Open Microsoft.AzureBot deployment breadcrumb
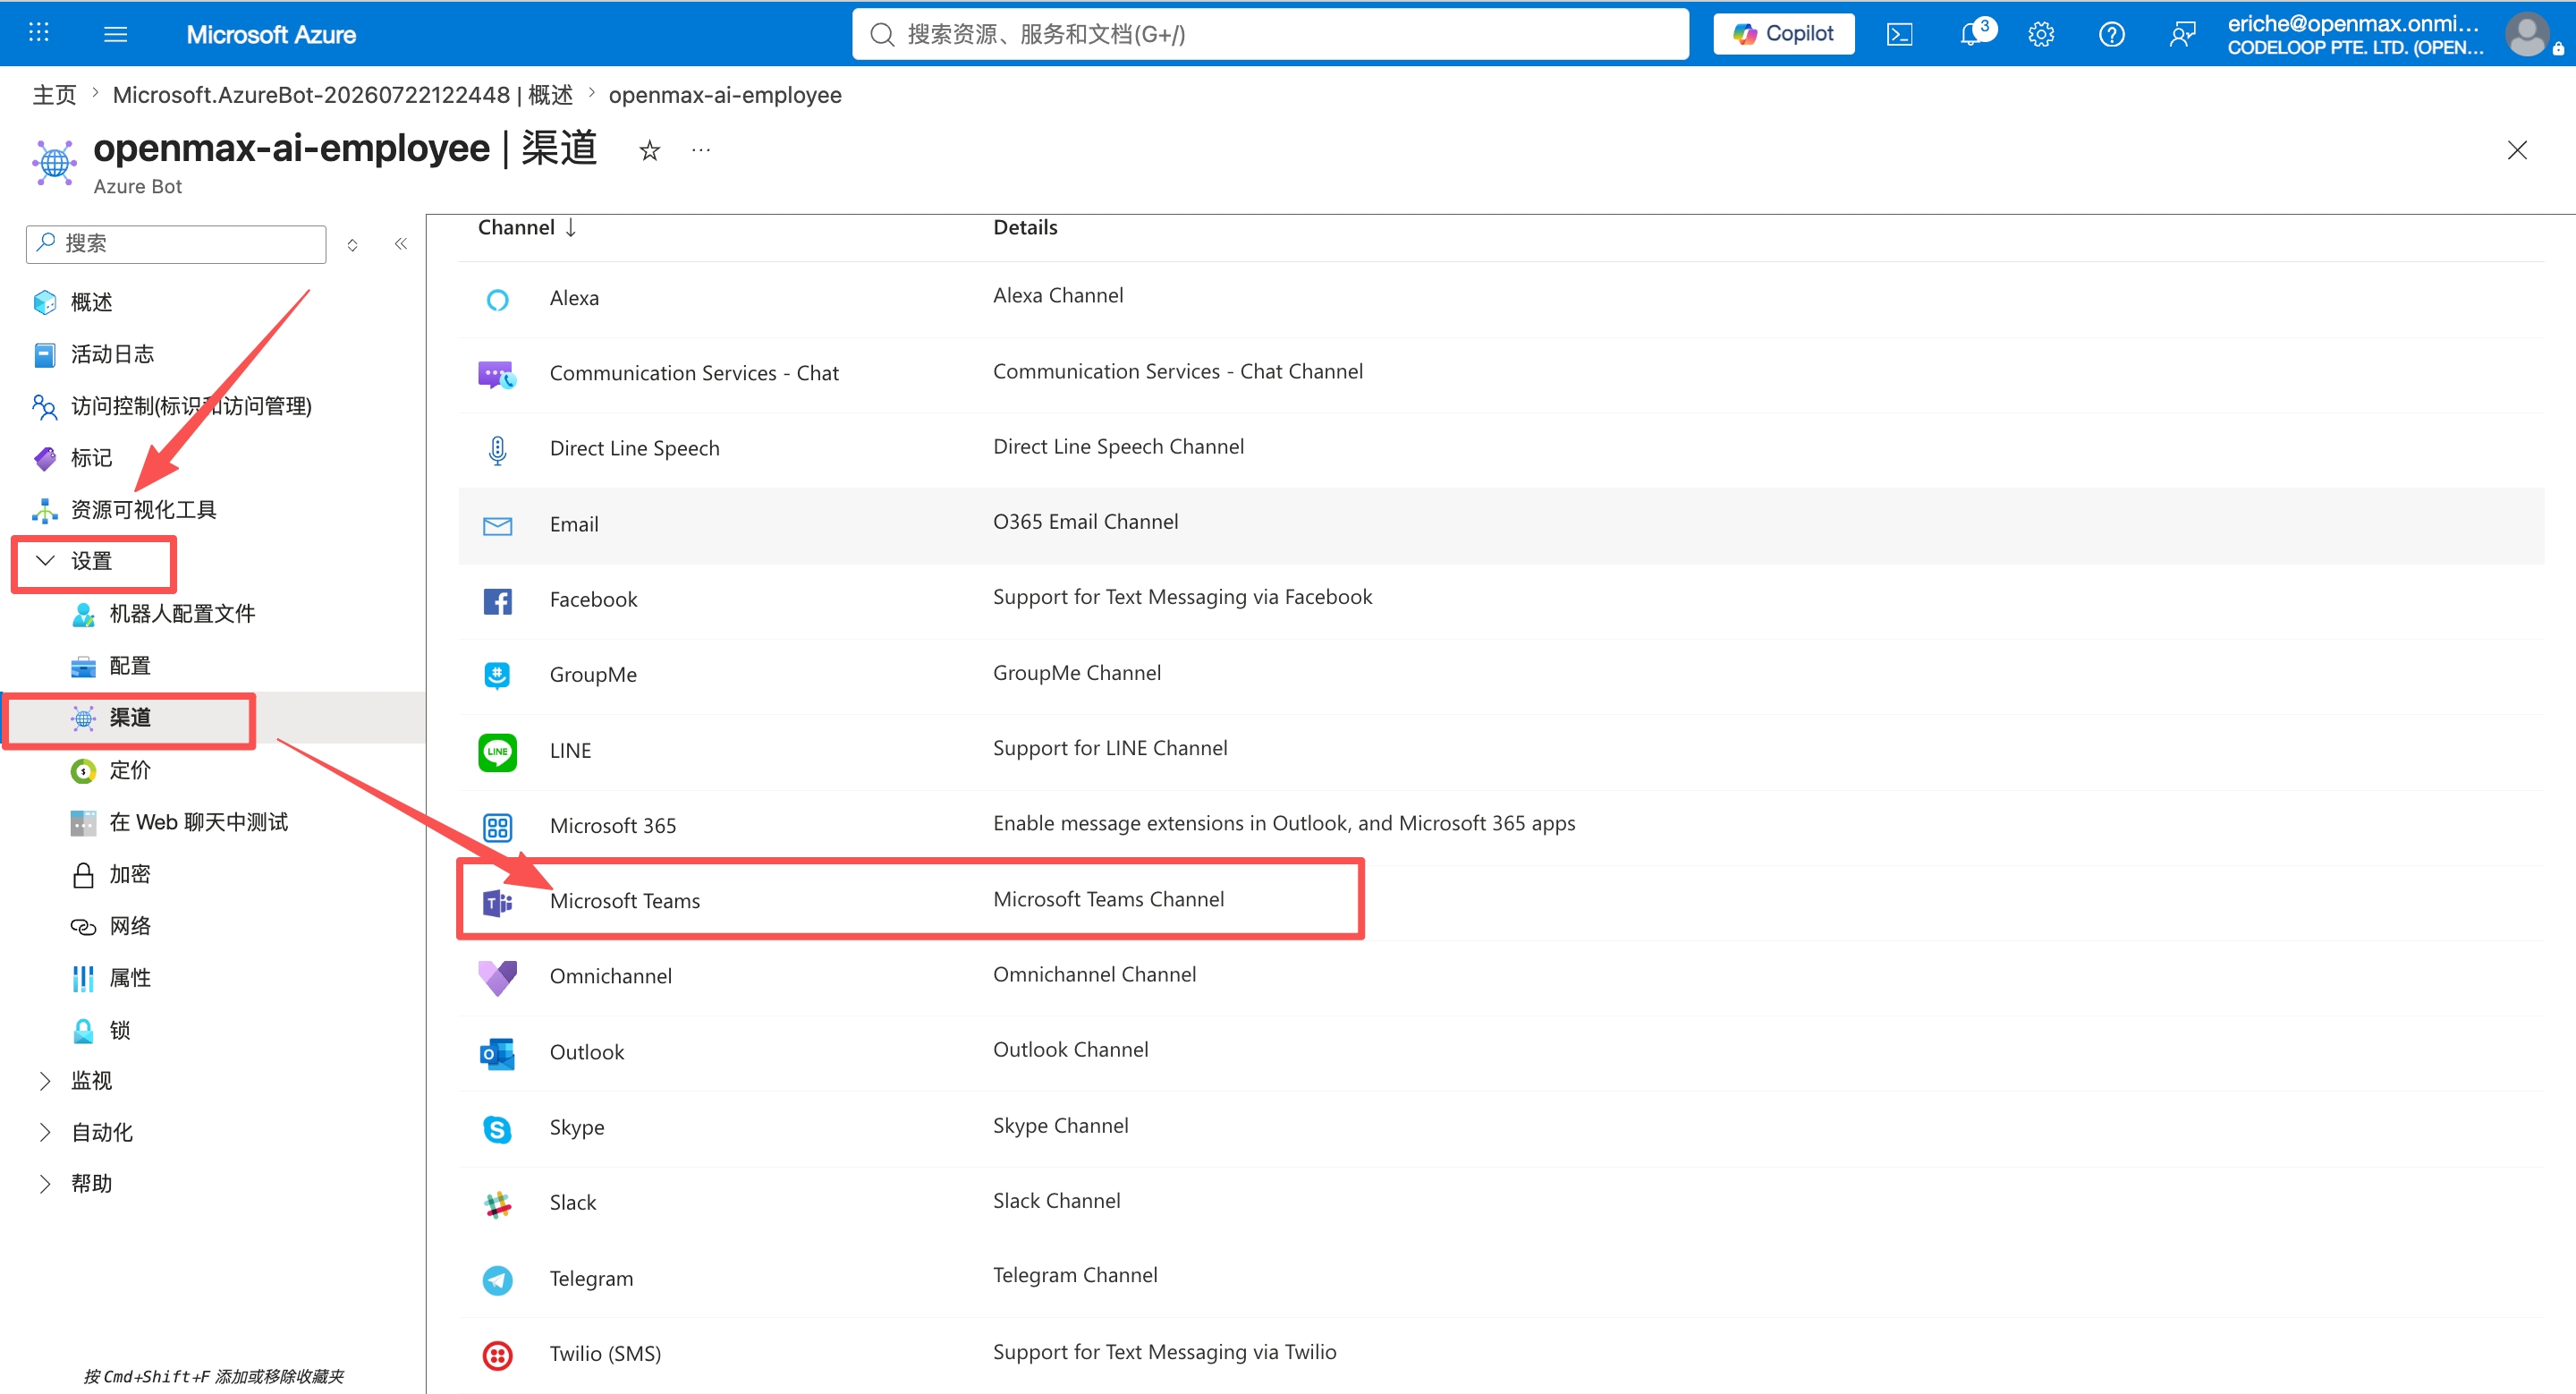Viewport: 2576px width, 1394px height. (x=343, y=95)
